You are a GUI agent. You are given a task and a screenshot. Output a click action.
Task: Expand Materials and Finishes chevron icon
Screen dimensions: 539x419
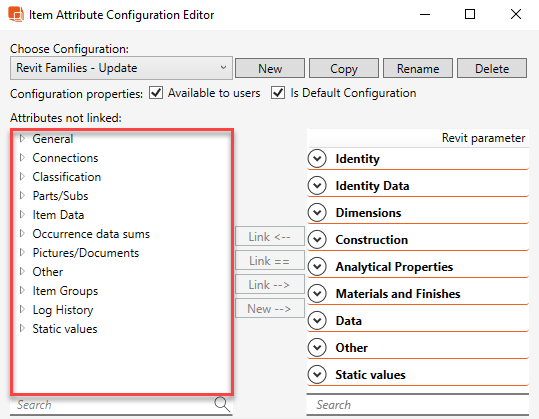(x=317, y=294)
